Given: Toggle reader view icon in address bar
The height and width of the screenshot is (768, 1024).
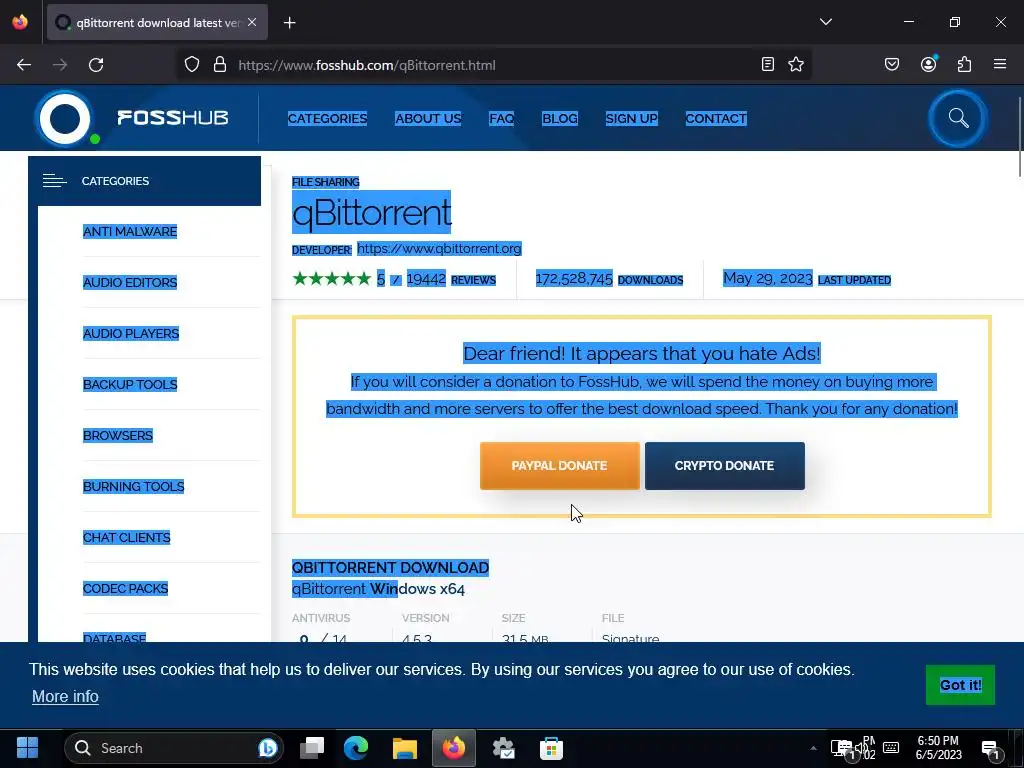Looking at the screenshot, I should coord(768,64).
